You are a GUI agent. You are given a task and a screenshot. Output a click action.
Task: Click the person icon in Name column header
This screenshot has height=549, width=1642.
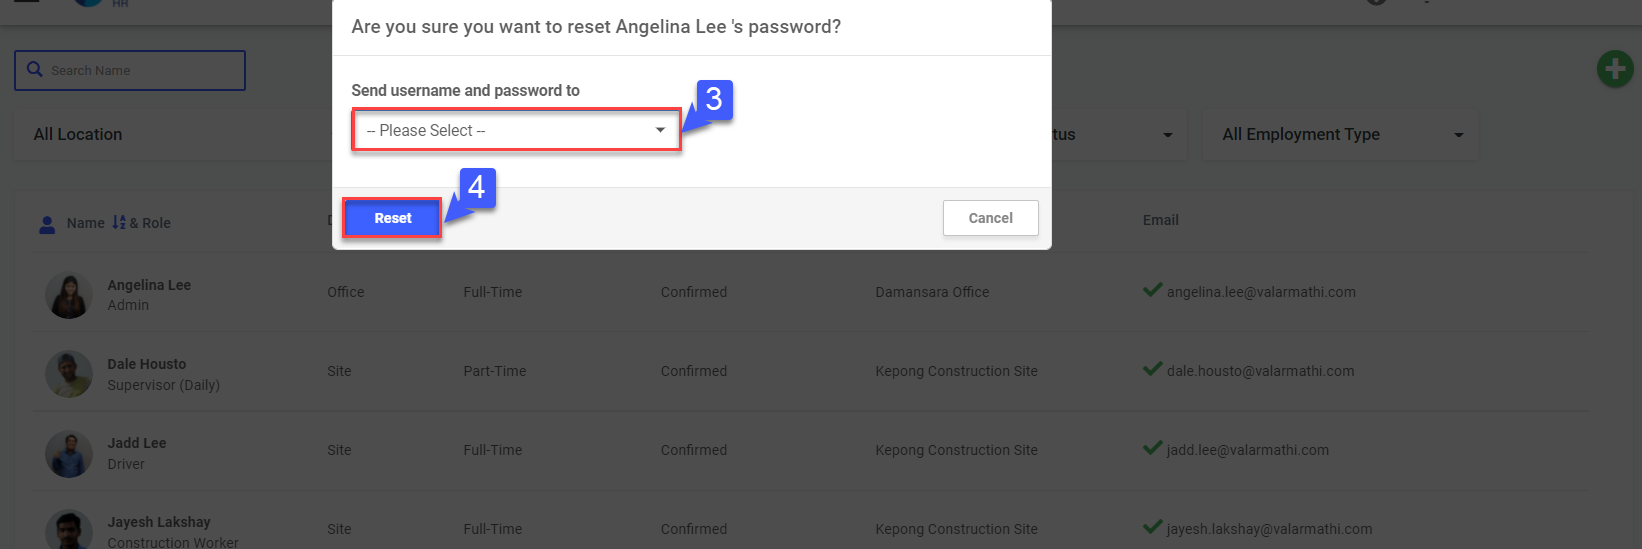coord(47,224)
